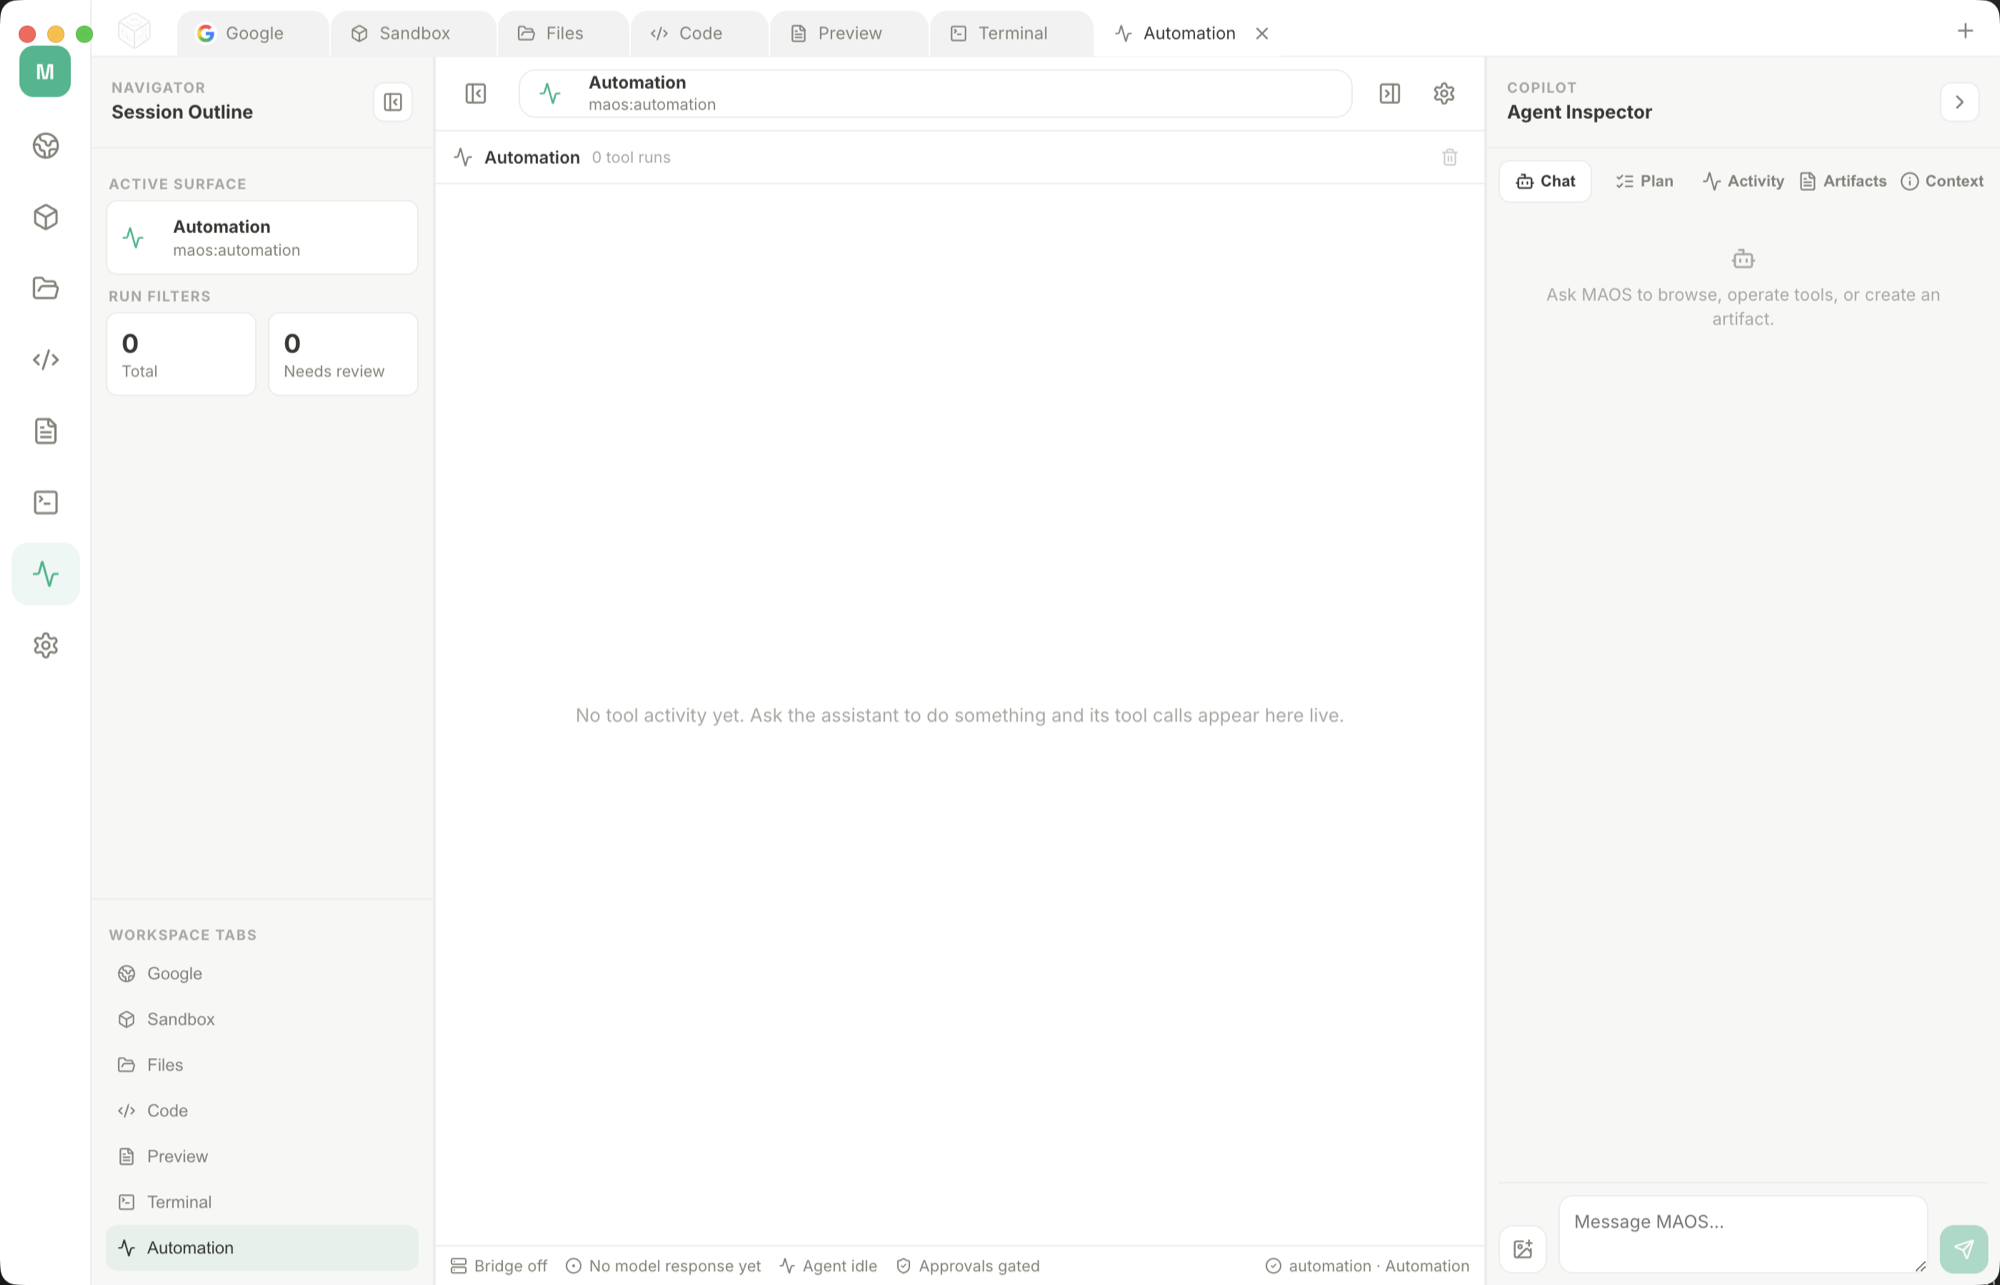Viewport: 2000px width, 1285px height.
Task: Select the Activity tab in Agent Inspector
Action: tap(1743, 181)
